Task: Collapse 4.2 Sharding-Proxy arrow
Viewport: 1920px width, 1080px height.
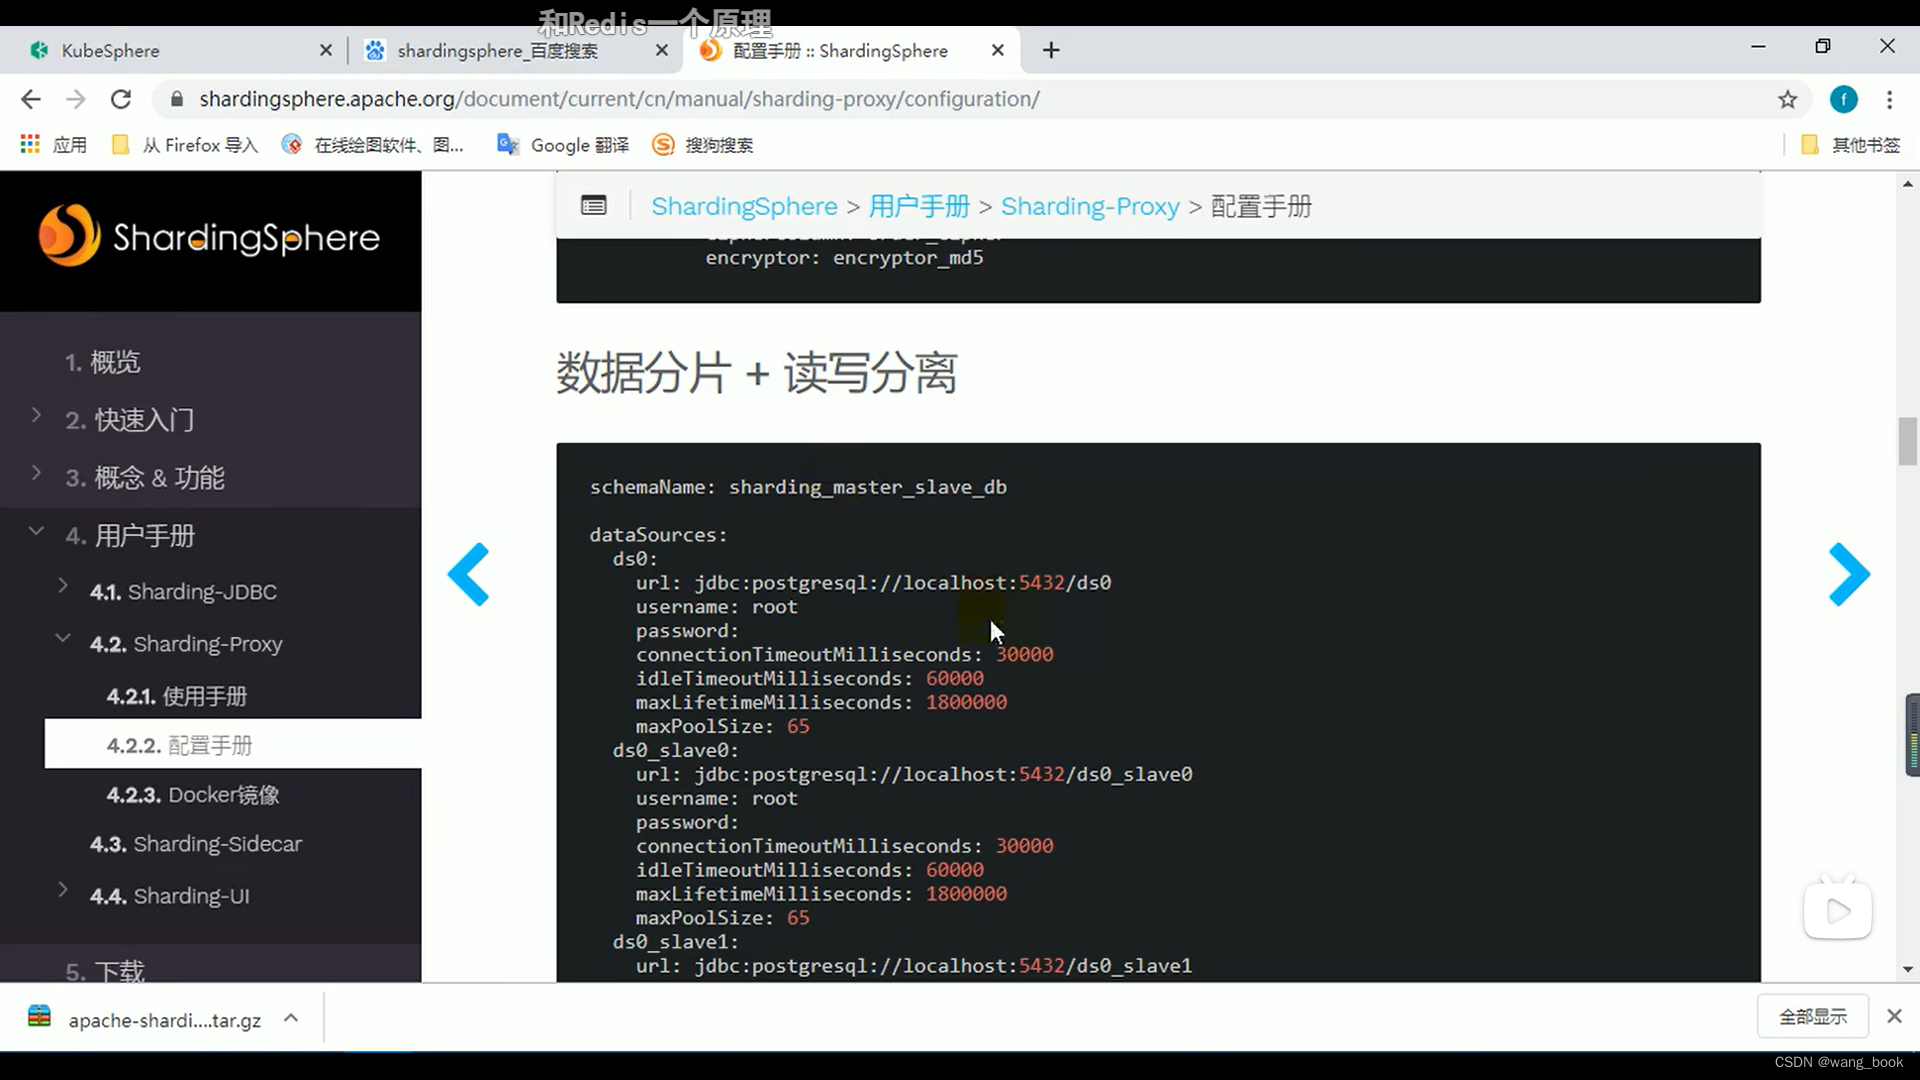Action: (x=63, y=638)
